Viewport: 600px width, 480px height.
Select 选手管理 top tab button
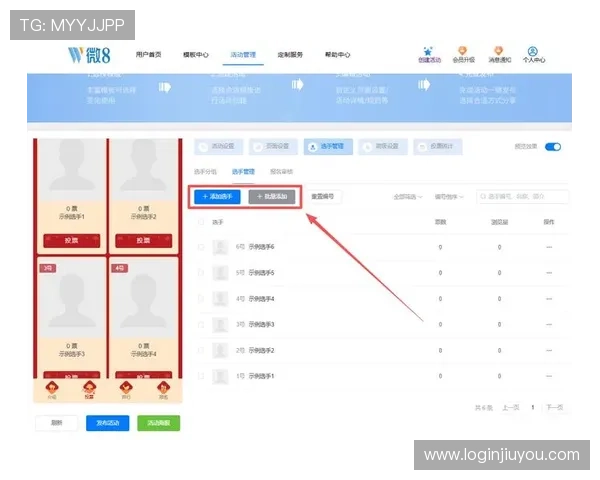point(328,147)
